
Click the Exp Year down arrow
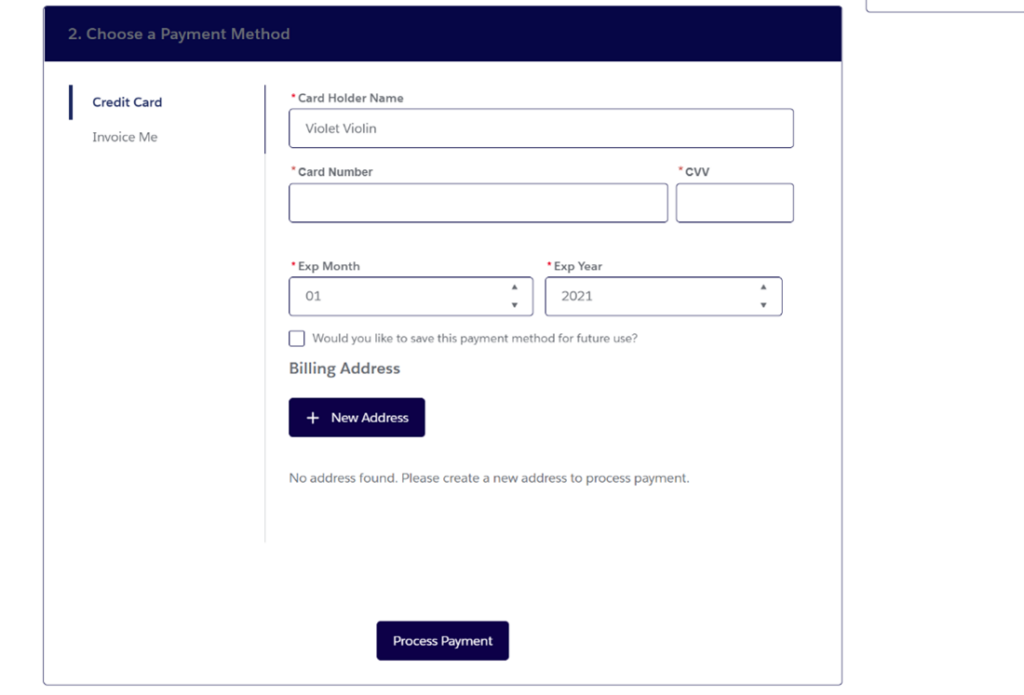763,305
